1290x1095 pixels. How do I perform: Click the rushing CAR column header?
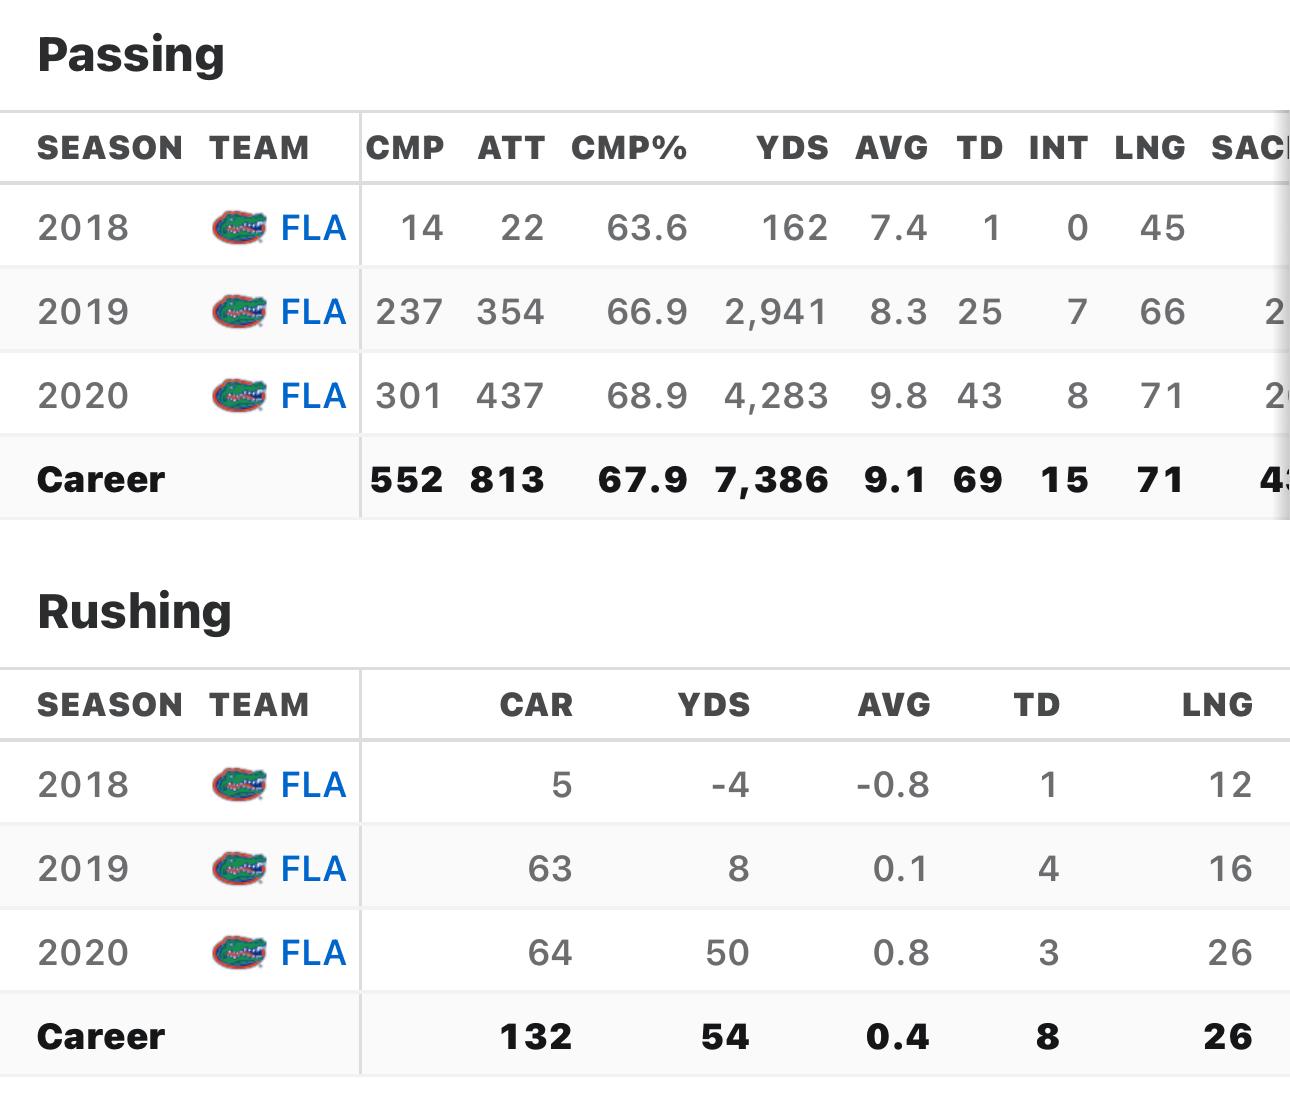click(536, 705)
